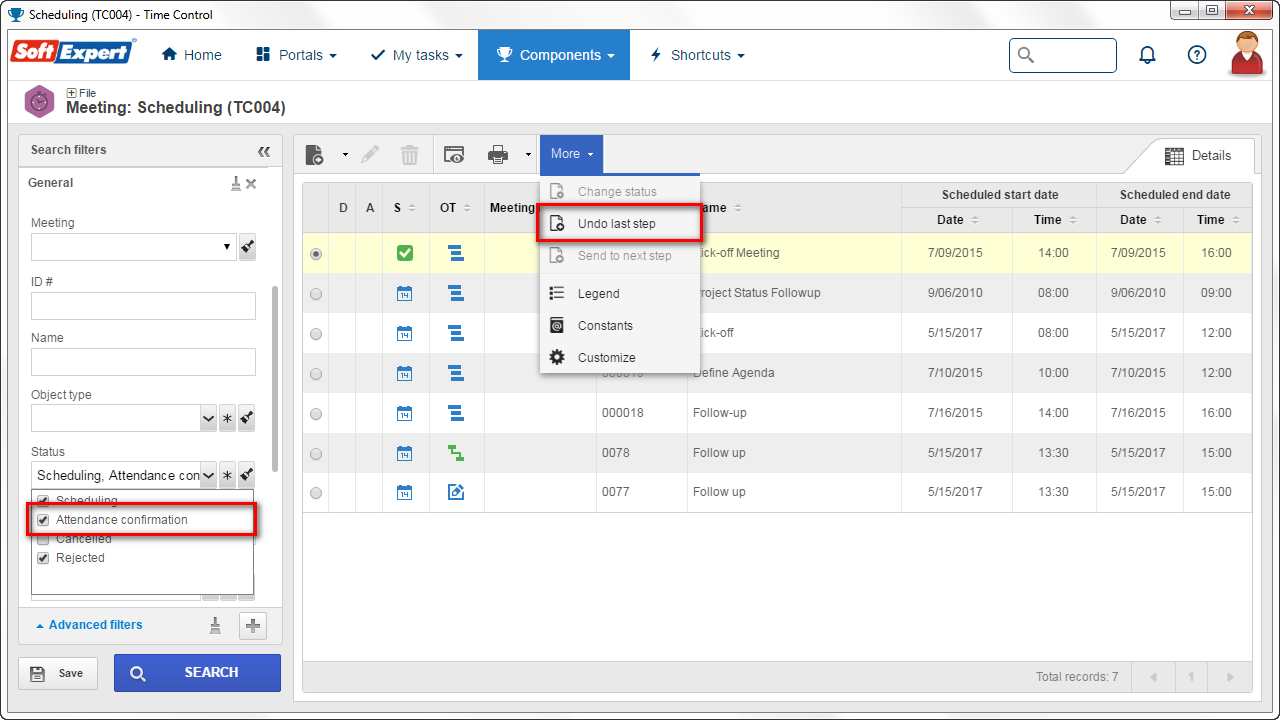The height and width of the screenshot is (720, 1280).
Task: Select the radio button for row 0078
Action: [316, 454]
